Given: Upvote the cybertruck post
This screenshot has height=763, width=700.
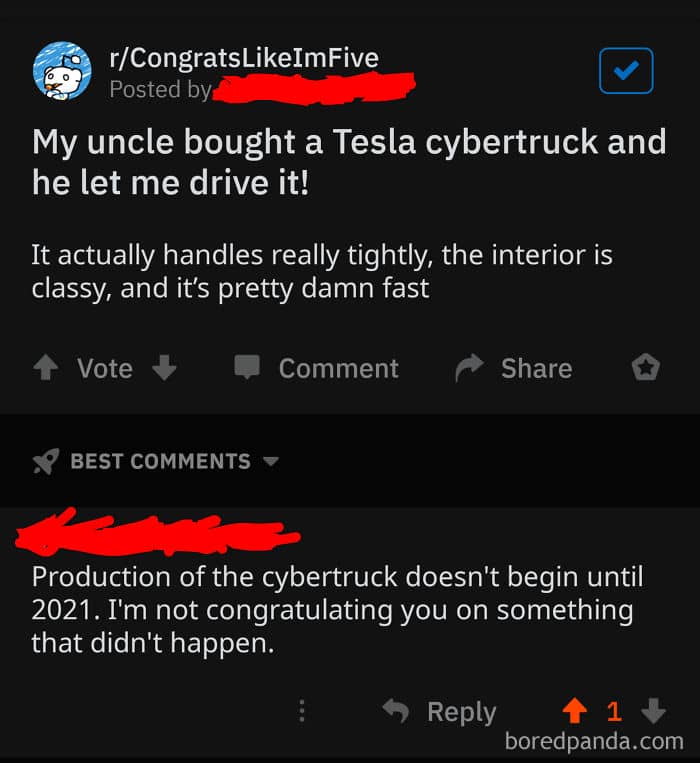Looking at the screenshot, I should pyautogui.click(x=45, y=369).
